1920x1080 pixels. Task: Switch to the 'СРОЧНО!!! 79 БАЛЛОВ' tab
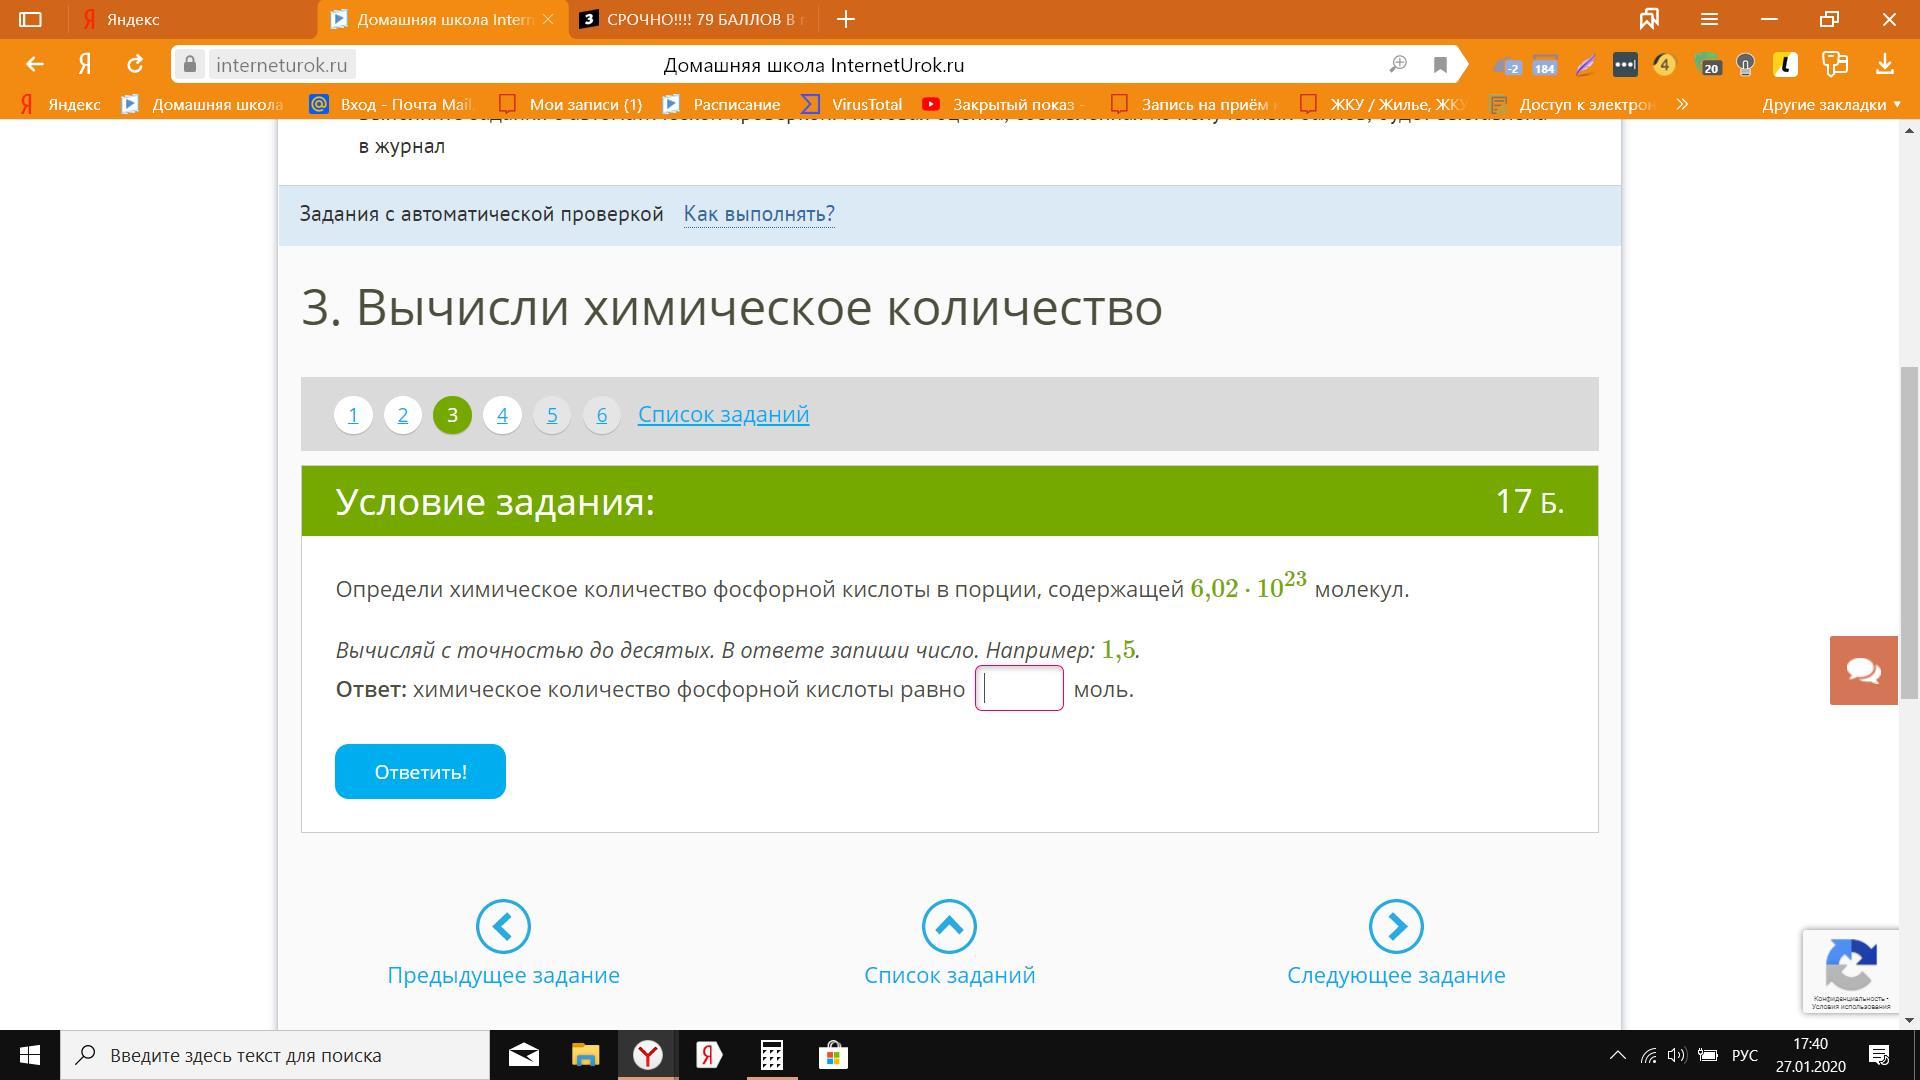click(700, 19)
